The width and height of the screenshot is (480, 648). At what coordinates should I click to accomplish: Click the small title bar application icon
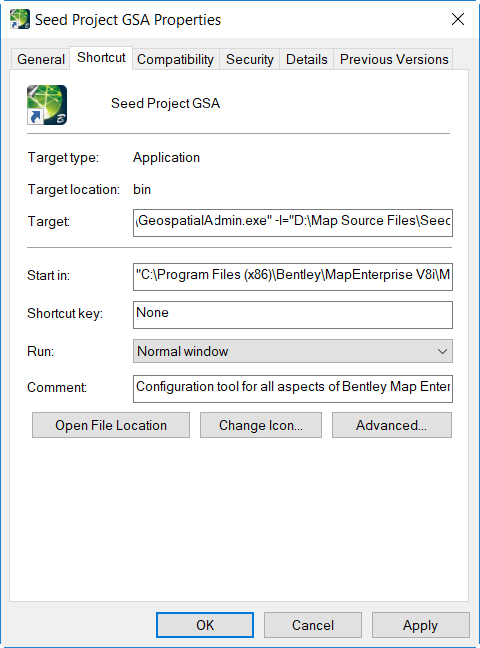[19, 19]
